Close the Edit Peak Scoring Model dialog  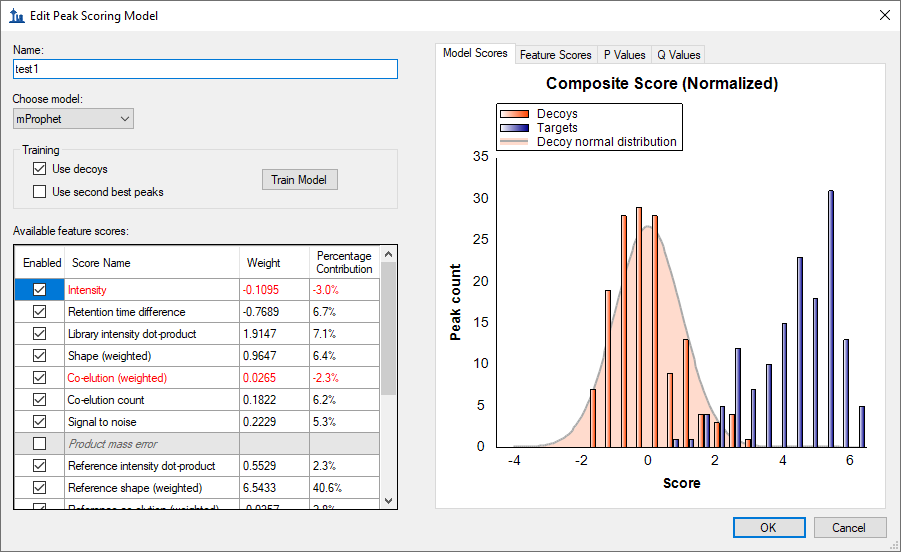tap(883, 15)
